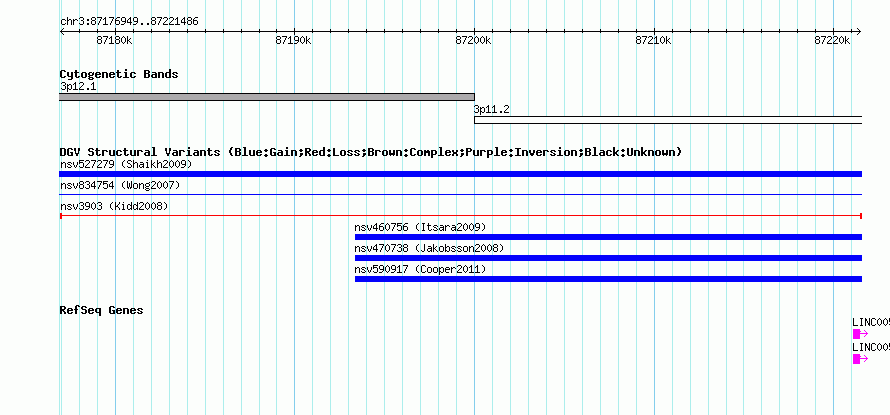This screenshot has height=415, width=890.
Task: Click the white 3p11.2 cytogenetic band
Action: (668, 120)
